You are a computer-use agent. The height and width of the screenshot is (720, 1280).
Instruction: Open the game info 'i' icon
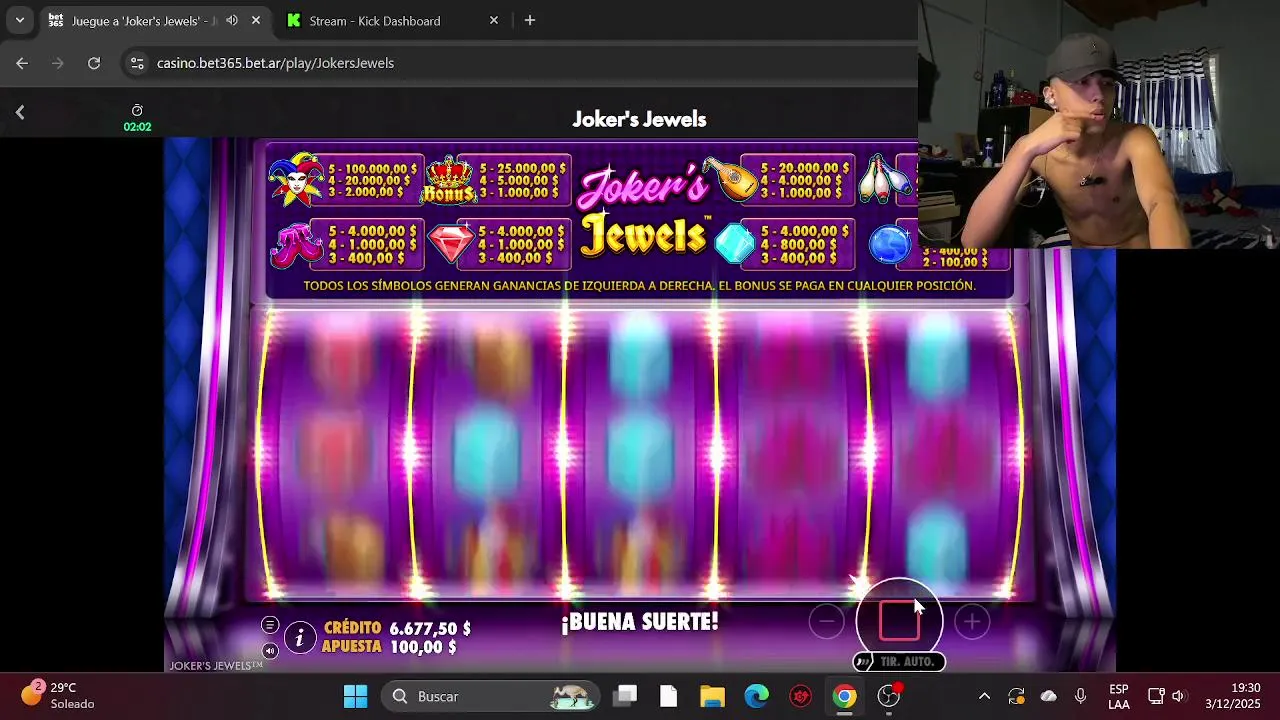coord(299,637)
